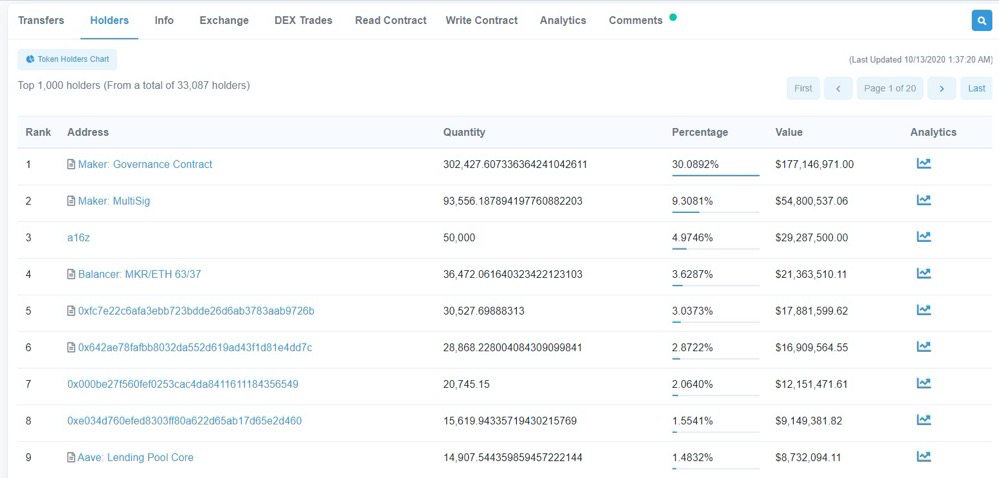Click analytics icon in rank 7 row
999x478 pixels.
click(x=923, y=384)
